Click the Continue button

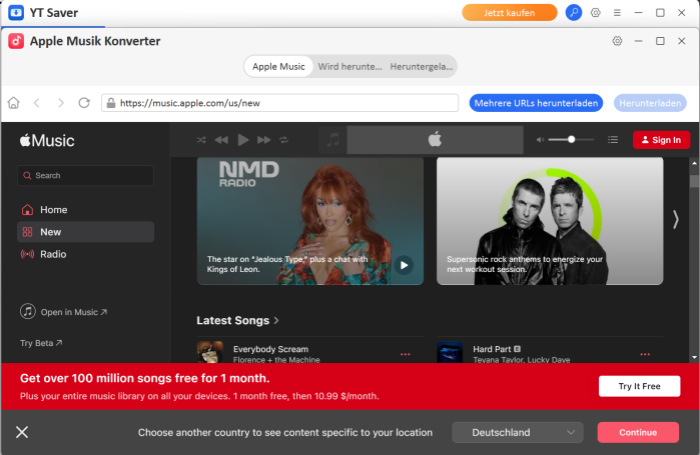pyautogui.click(x=638, y=432)
